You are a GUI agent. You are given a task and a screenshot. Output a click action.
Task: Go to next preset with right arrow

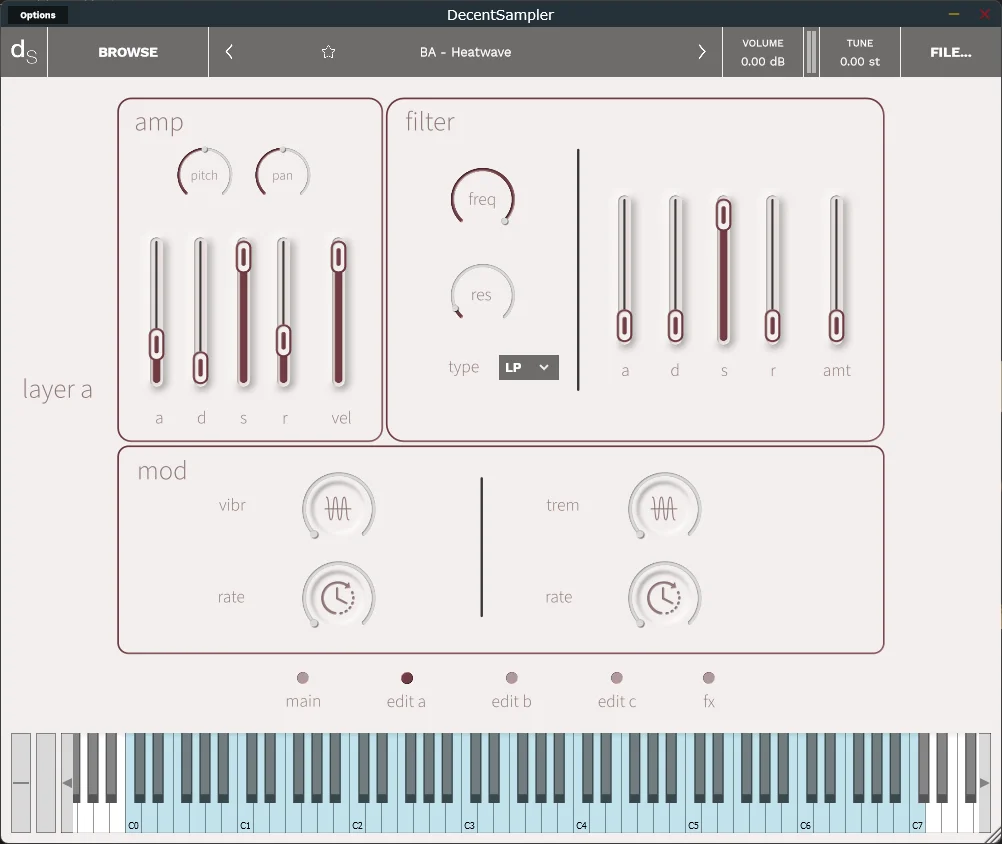[702, 52]
